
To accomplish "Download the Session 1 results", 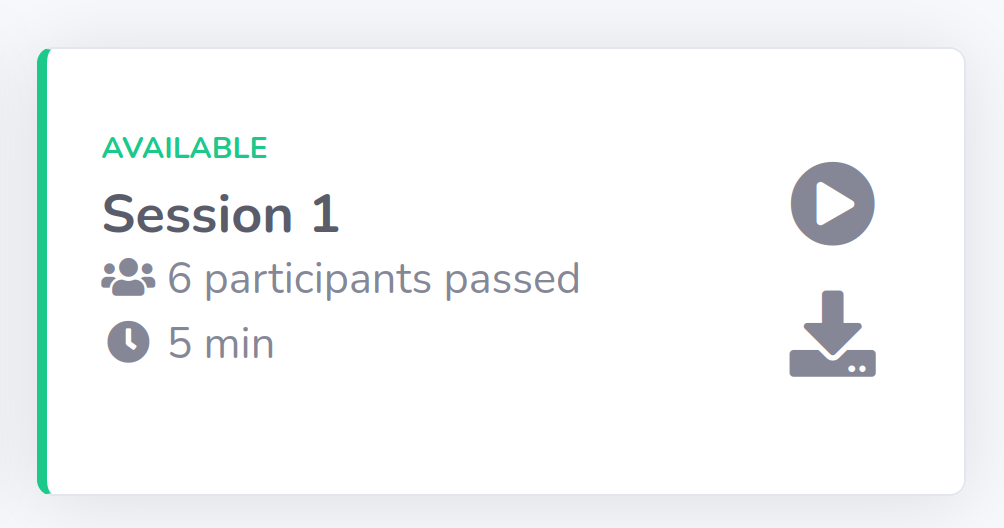I will pyautogui.click(x=832, y=335).
